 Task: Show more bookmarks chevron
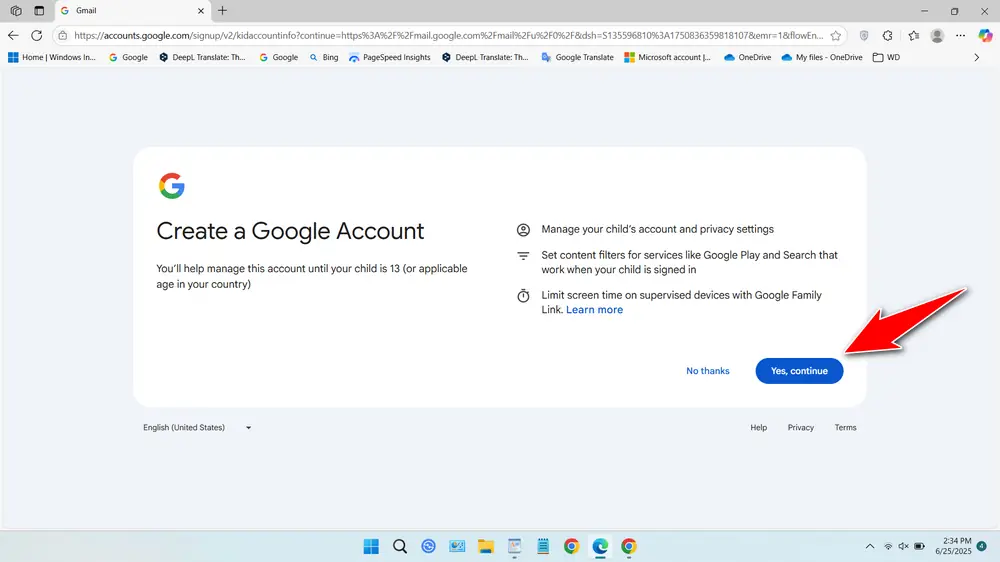(976, 57)
